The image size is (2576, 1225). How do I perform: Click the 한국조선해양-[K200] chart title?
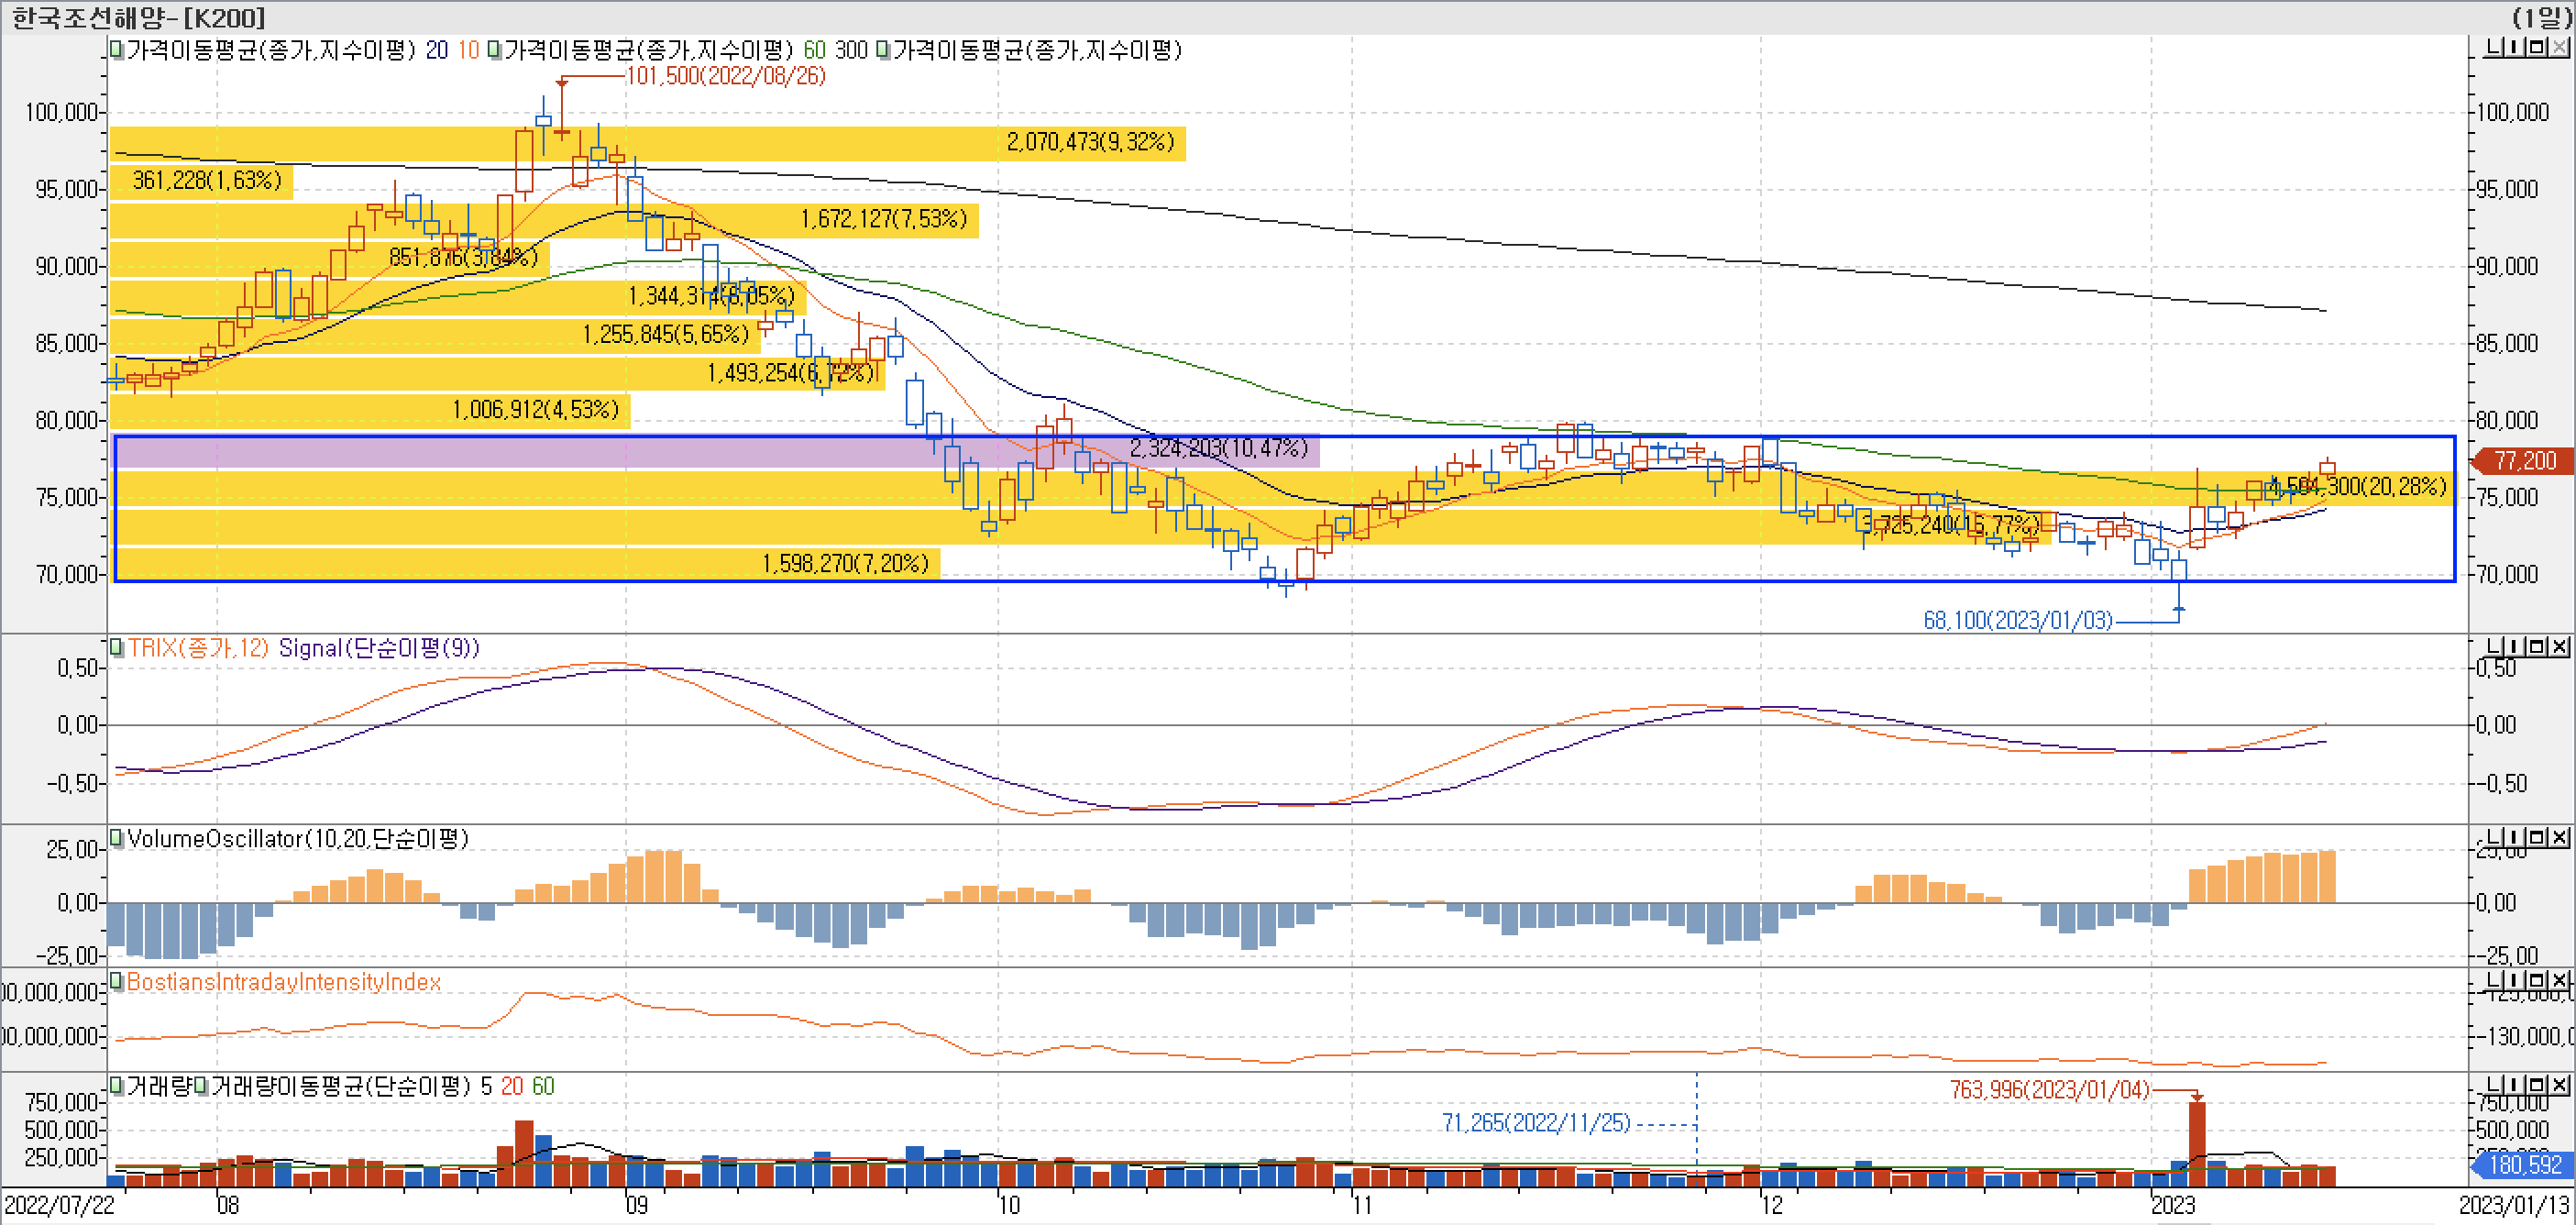pos(138,17)
